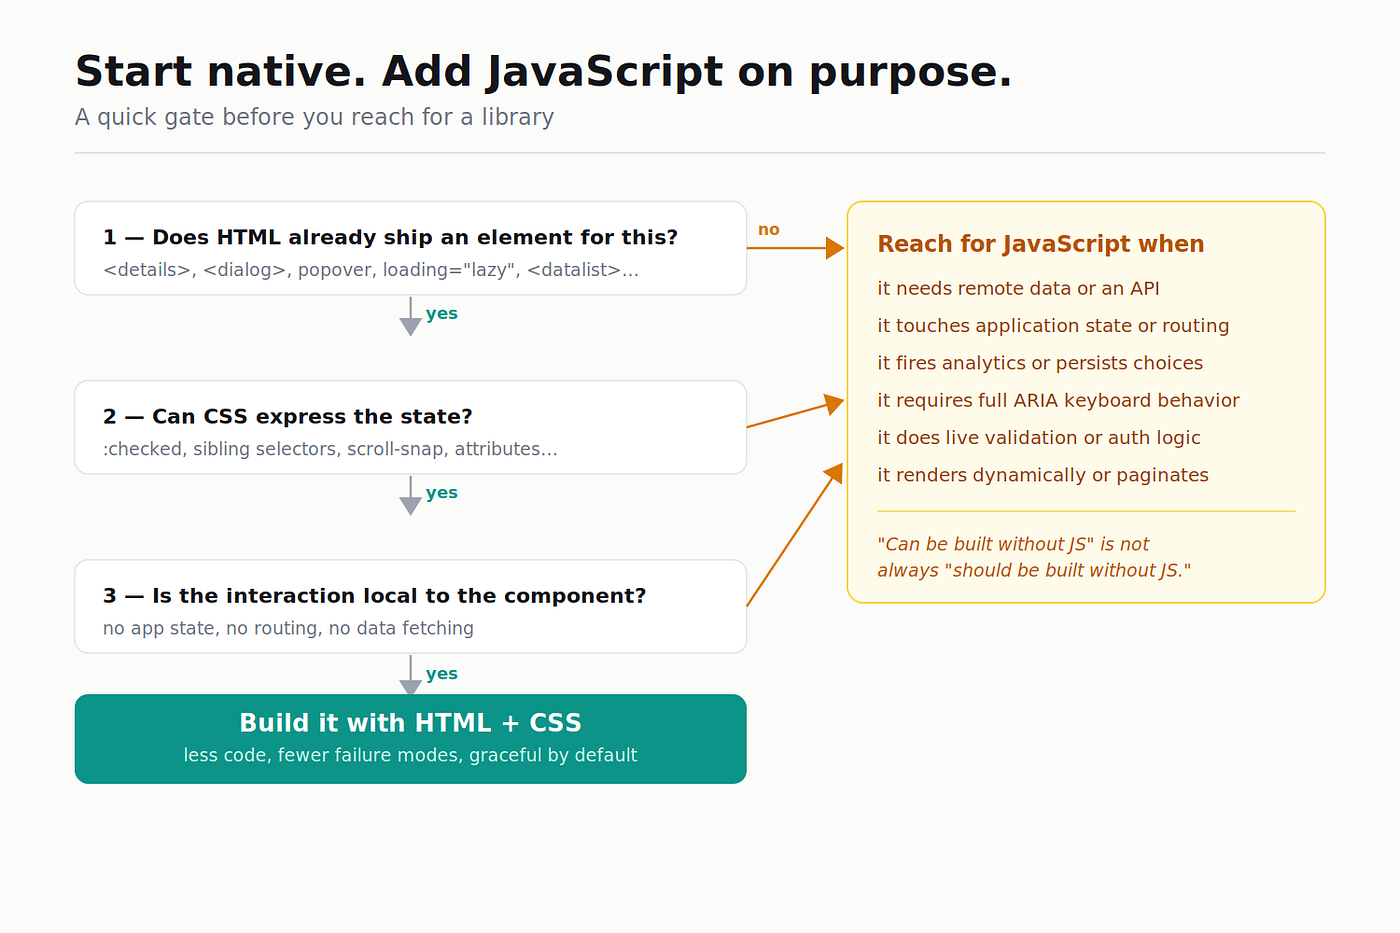Click the 'Build it with HTML + CSS' title
Image resolution: width=1400 pixels, height=933 pixels.
[x=410, y=723]
